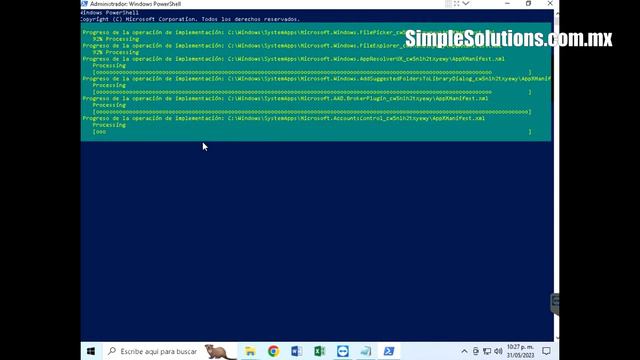Click the Microsoft.AAD.BrokerPlugin line
640x360 pixels.
coord(285,98)
